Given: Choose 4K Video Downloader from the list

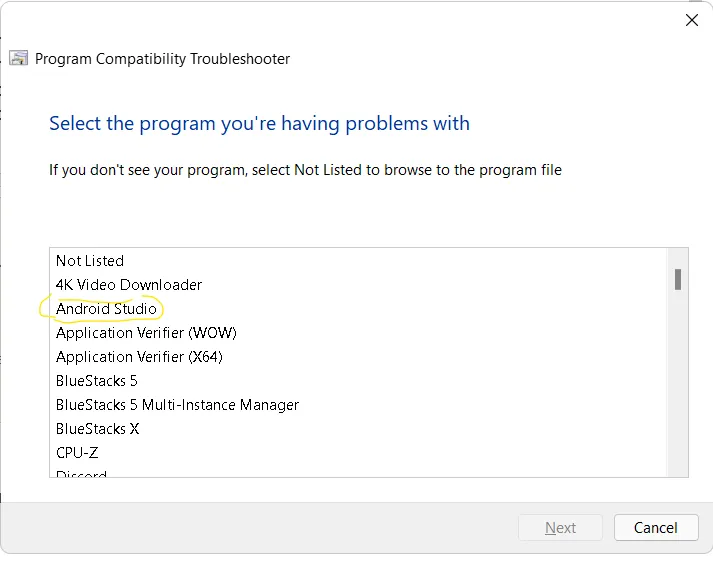Looking at the screenshot, I should click(x=129, y=285).
